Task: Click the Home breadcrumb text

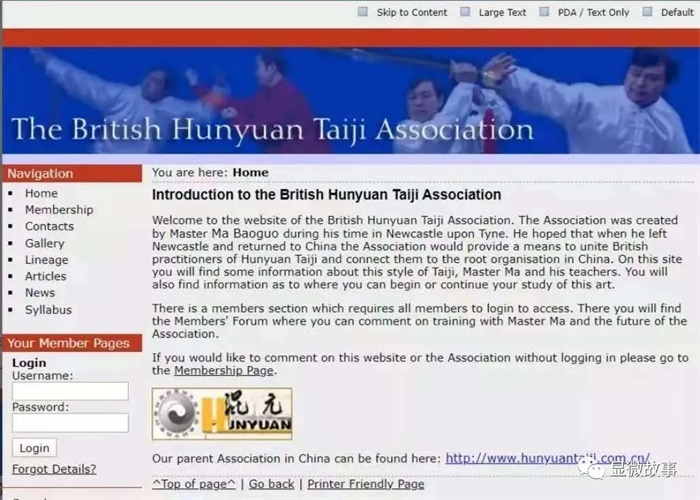Action: click(250, 172)
